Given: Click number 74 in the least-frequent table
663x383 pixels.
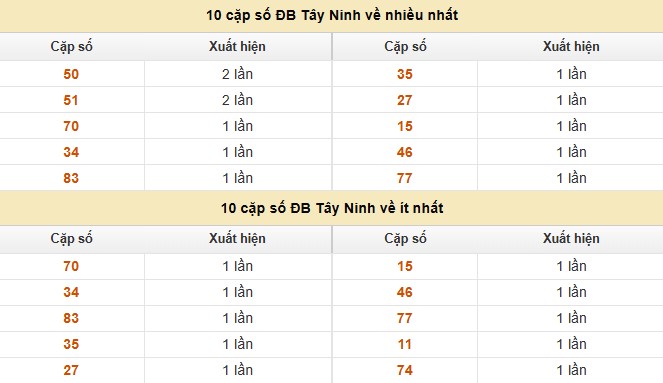Looking at the screenshot, I should [405, 370].
